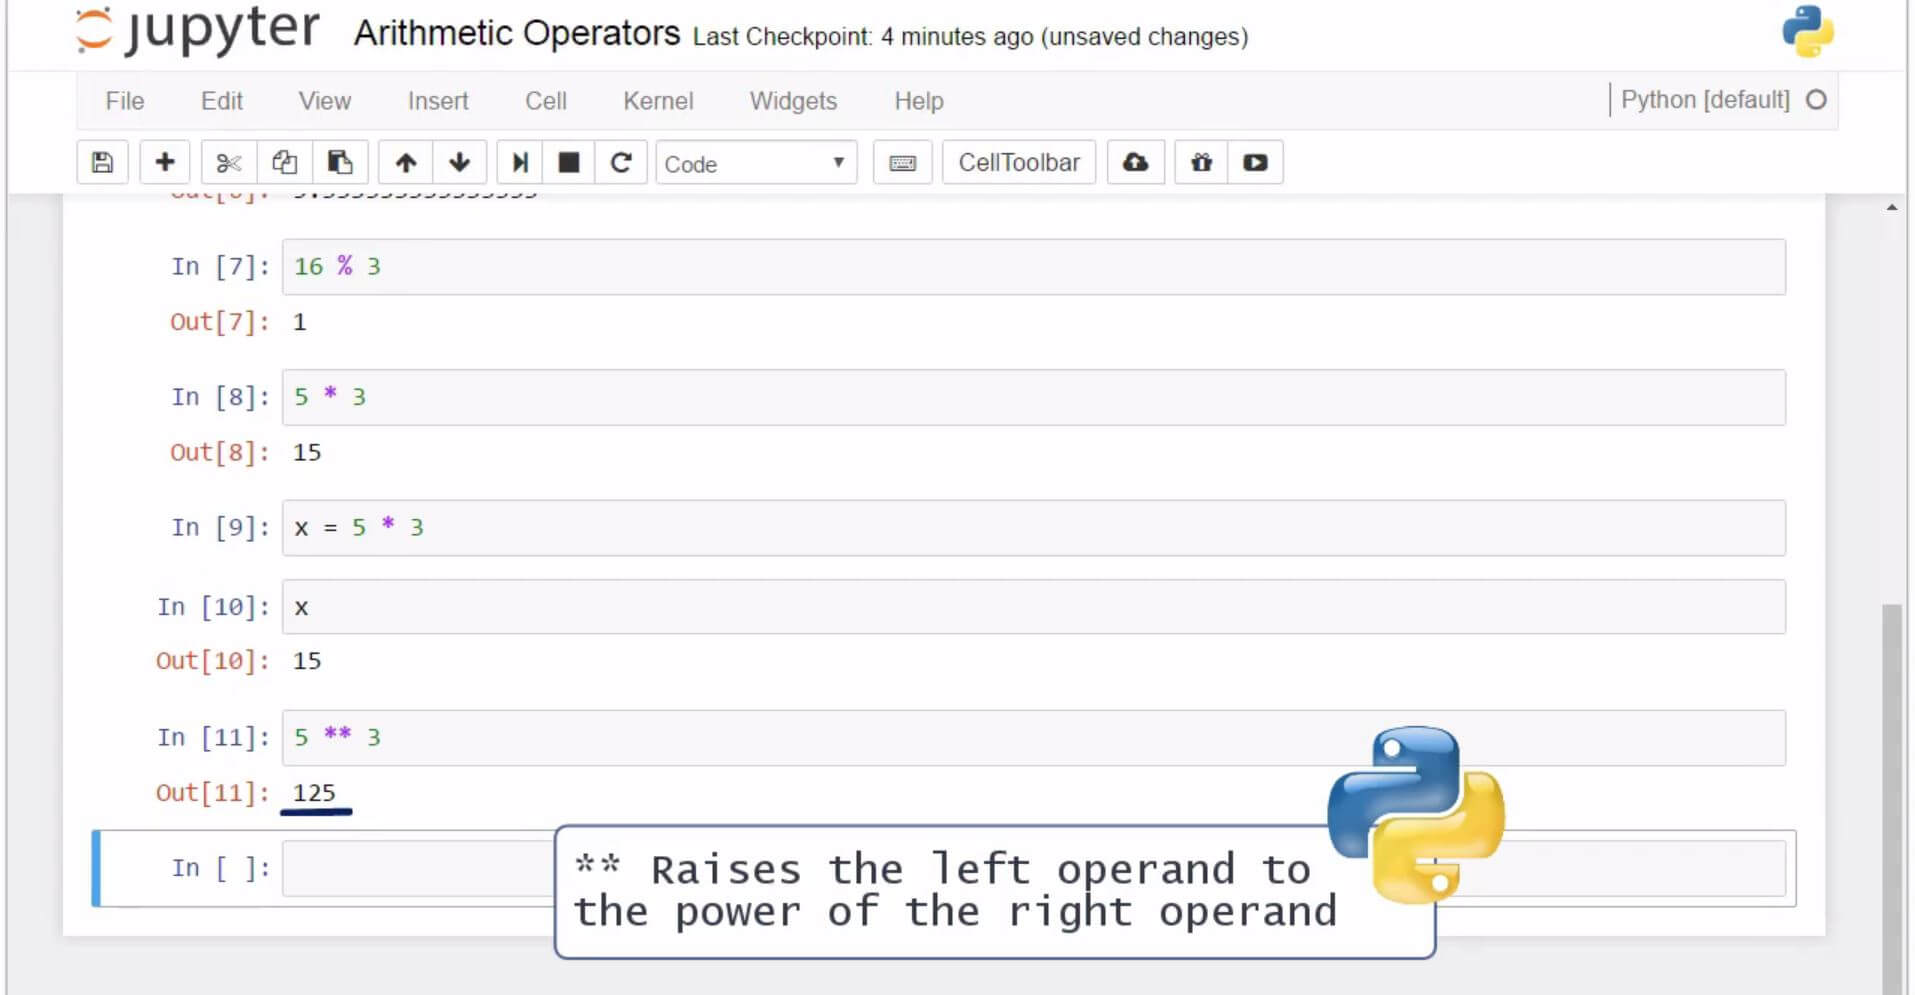
Task: Move selected cell up arrow
Action: coord(405,163)
